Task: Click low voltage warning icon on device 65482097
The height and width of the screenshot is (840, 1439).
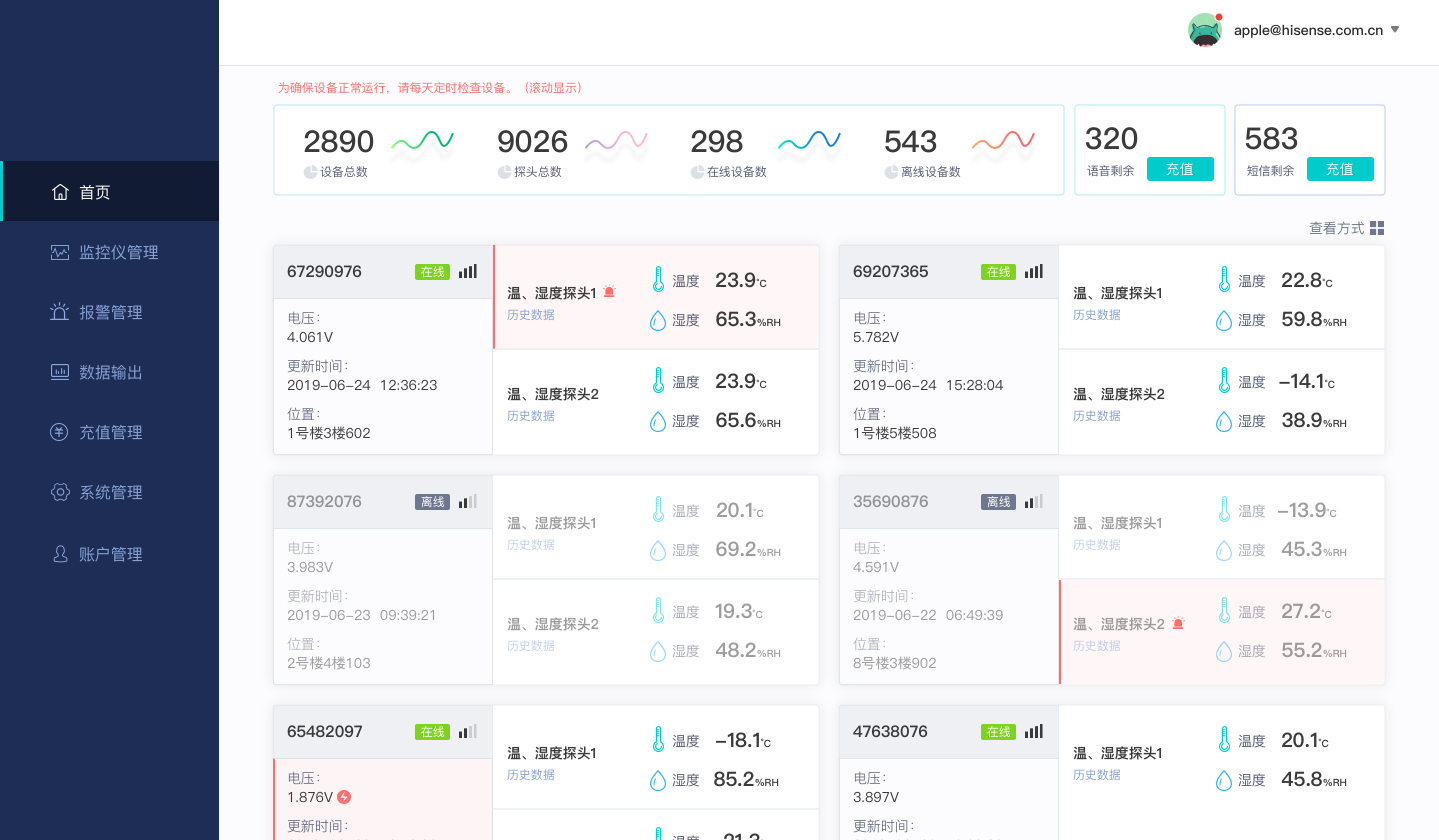Action: coord(342,797)
